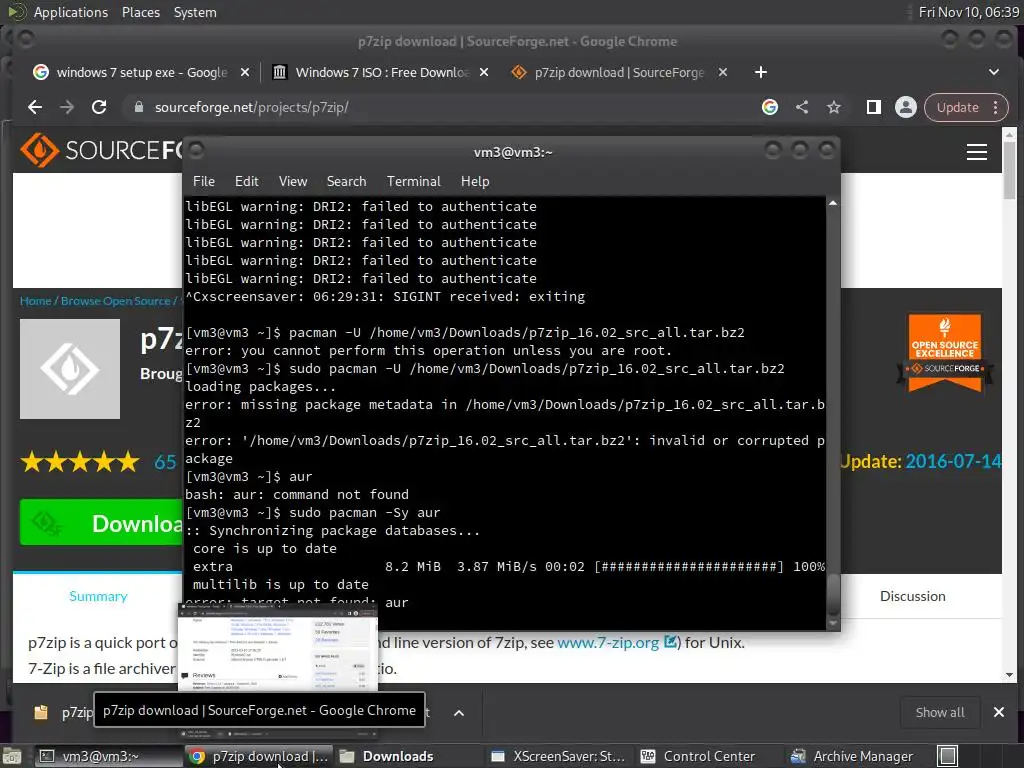View site information lock icon

click(138, 107)
